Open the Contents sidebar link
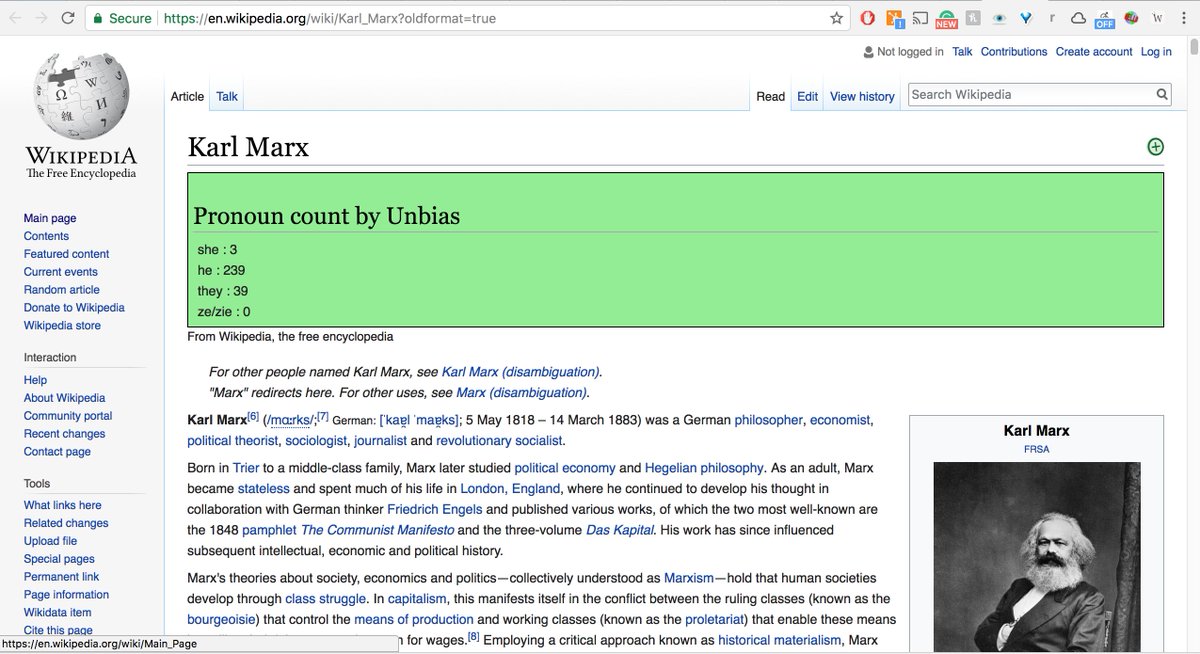Screen dimensions: 1200x654 pos(46,236)
